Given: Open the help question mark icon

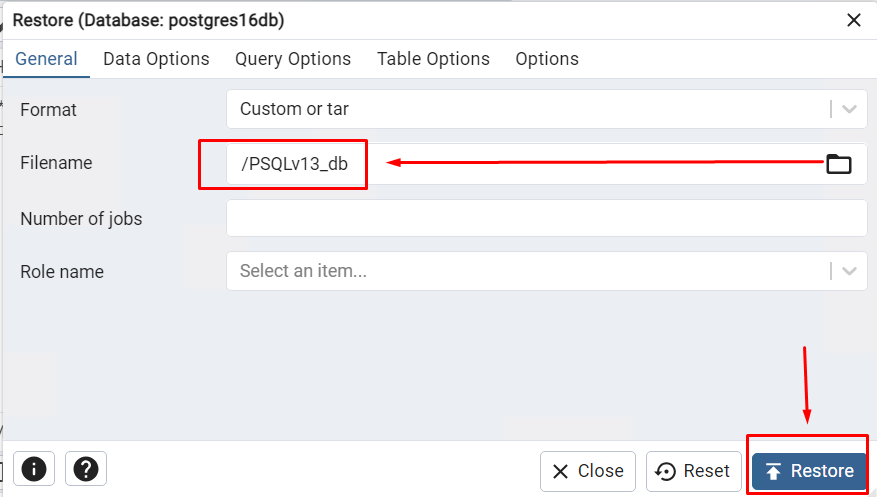Looking at the screenshot, I should (x=86, y=468).
